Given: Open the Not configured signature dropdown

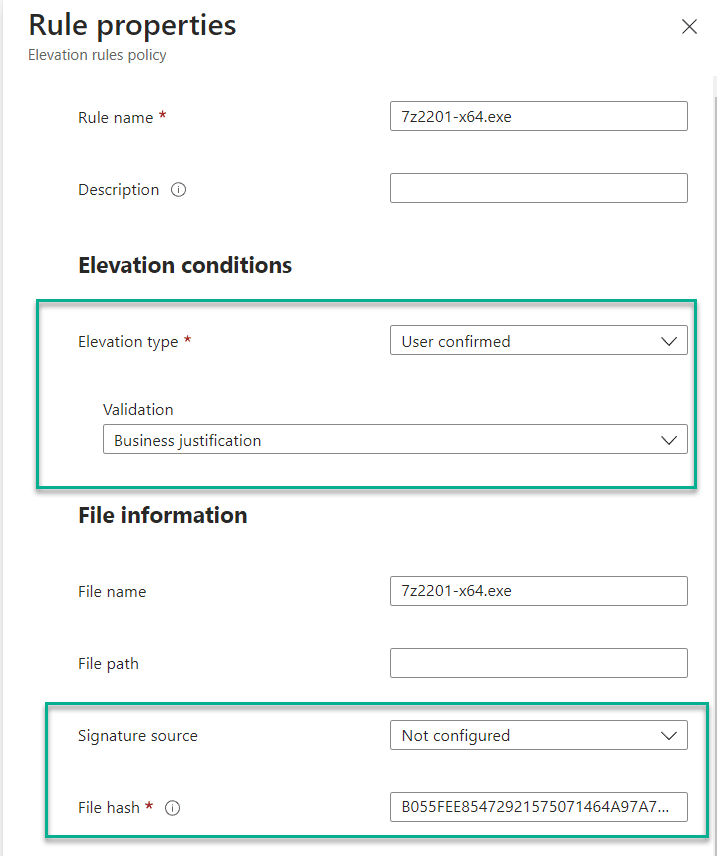Looking at the screenshot, I should [x=538, y=735].
